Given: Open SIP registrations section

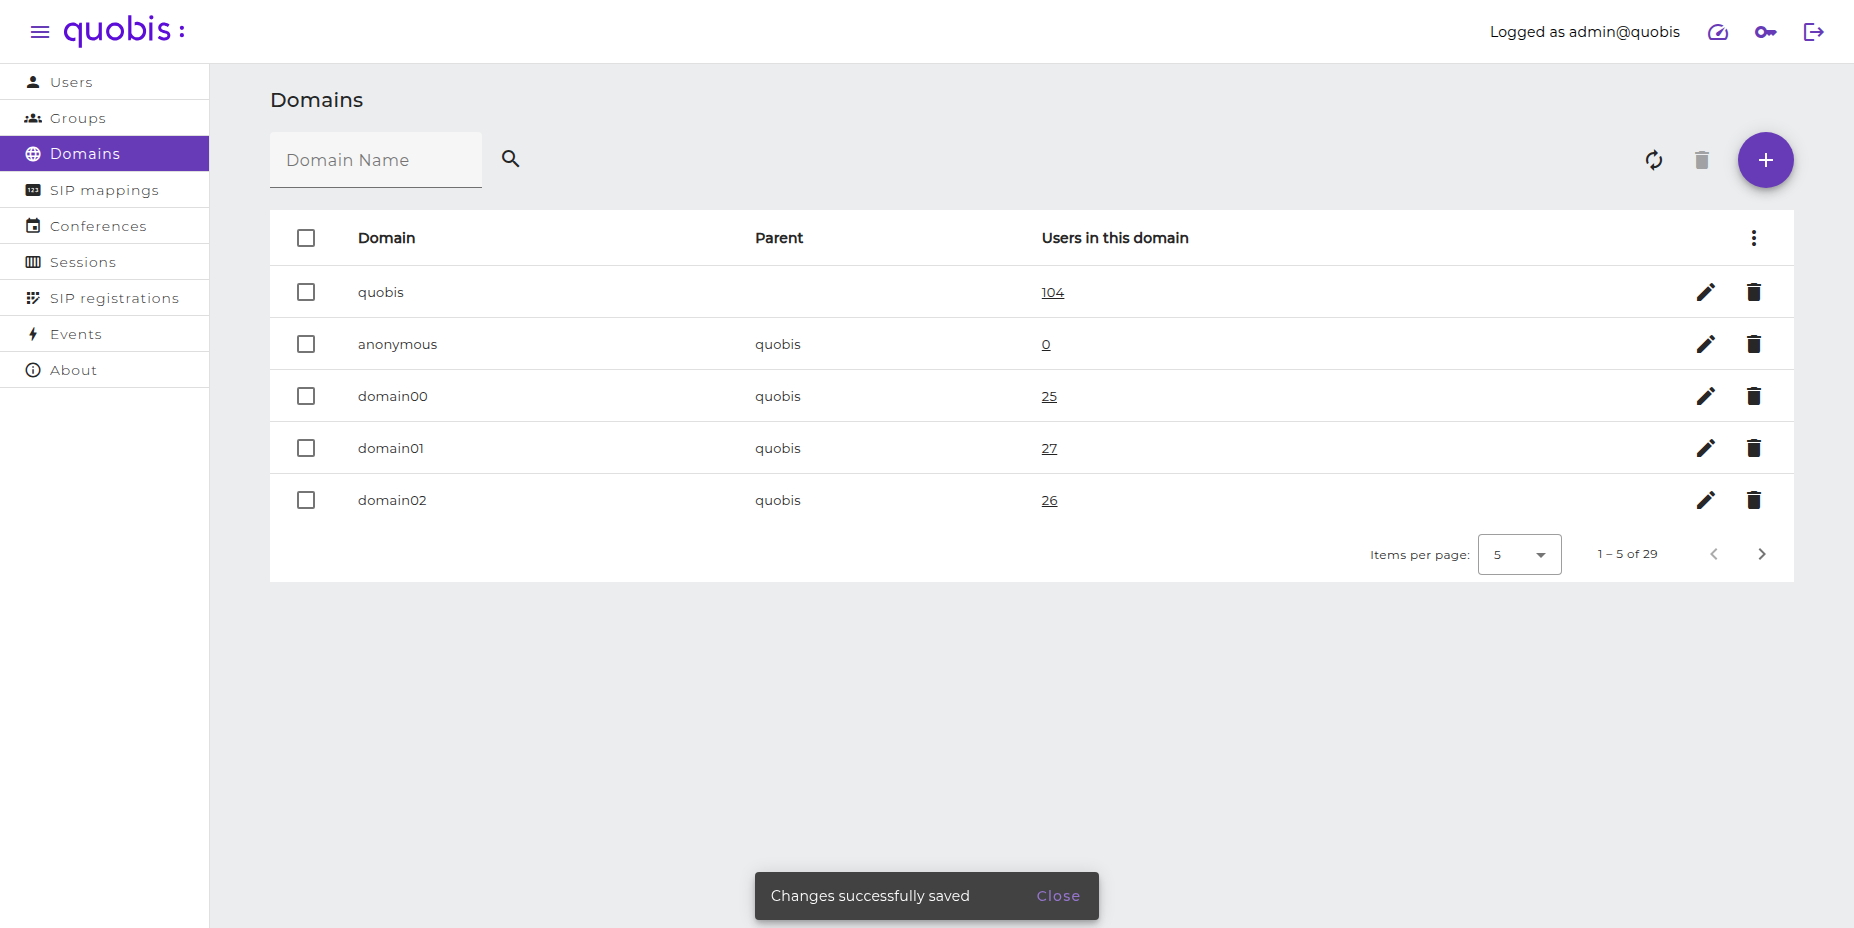Looking at the screenshot, I should point(104,298).
